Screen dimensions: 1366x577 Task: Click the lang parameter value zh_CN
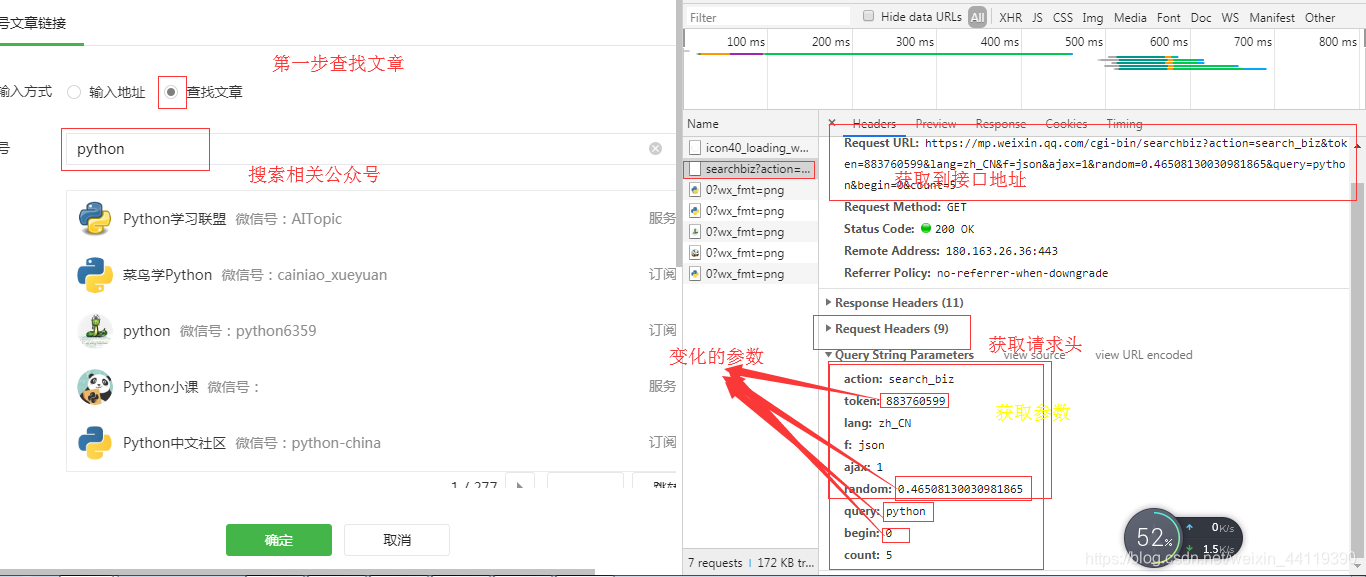894,423
